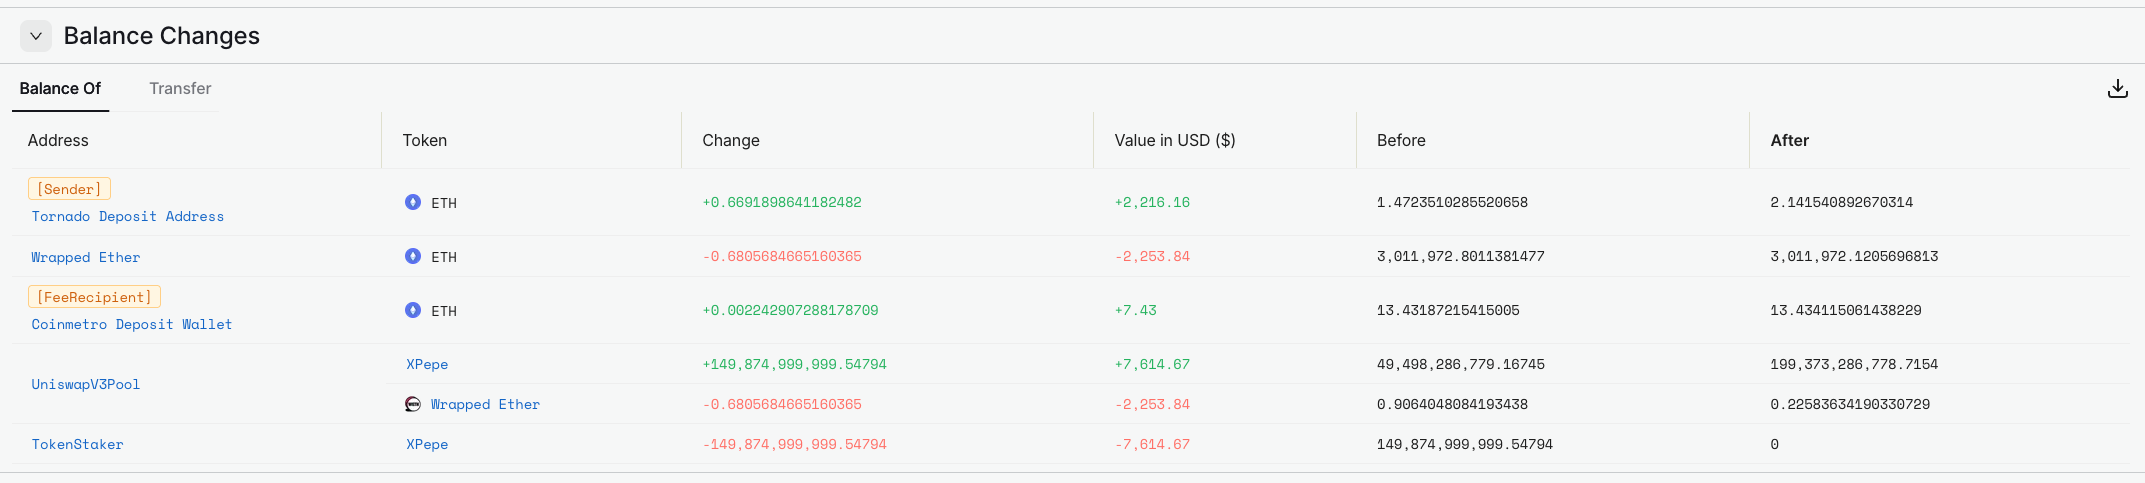Click the ETH icon in Wrapped Ether row
This screenshot has width=2145, height=483.
[413, 256]
